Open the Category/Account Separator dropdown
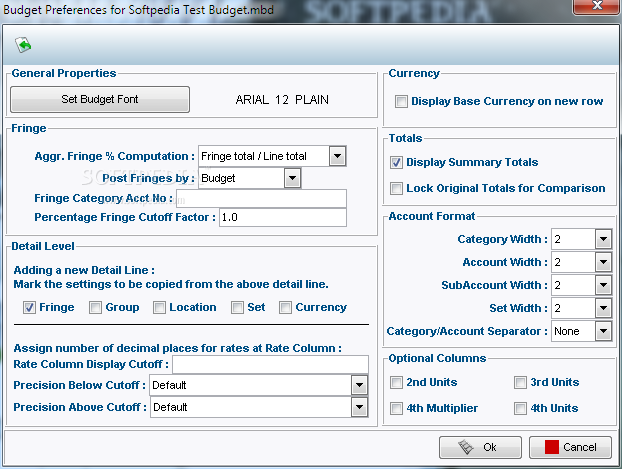Screen dimensions: 622x469 603,331
